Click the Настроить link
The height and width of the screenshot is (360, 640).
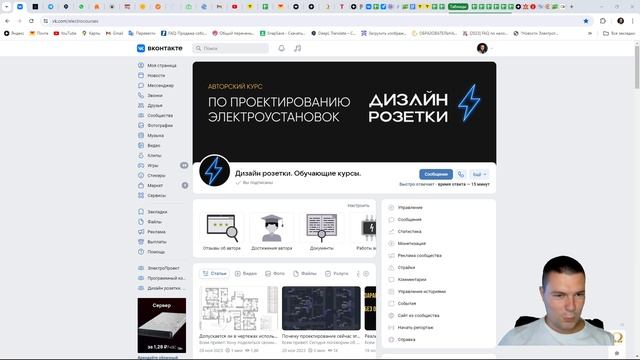(358, 206)
